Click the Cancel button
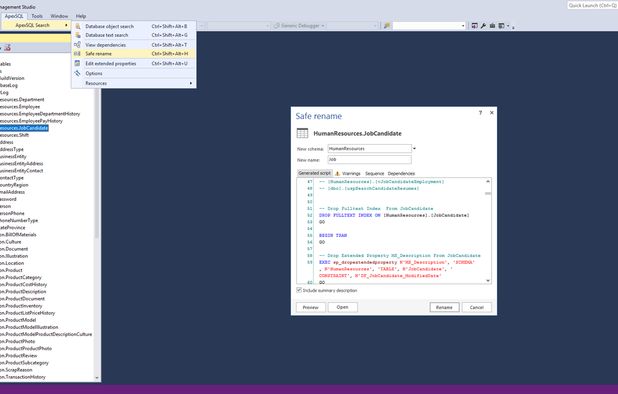Screen dimensions: 618x394 [x=477, y=307]
